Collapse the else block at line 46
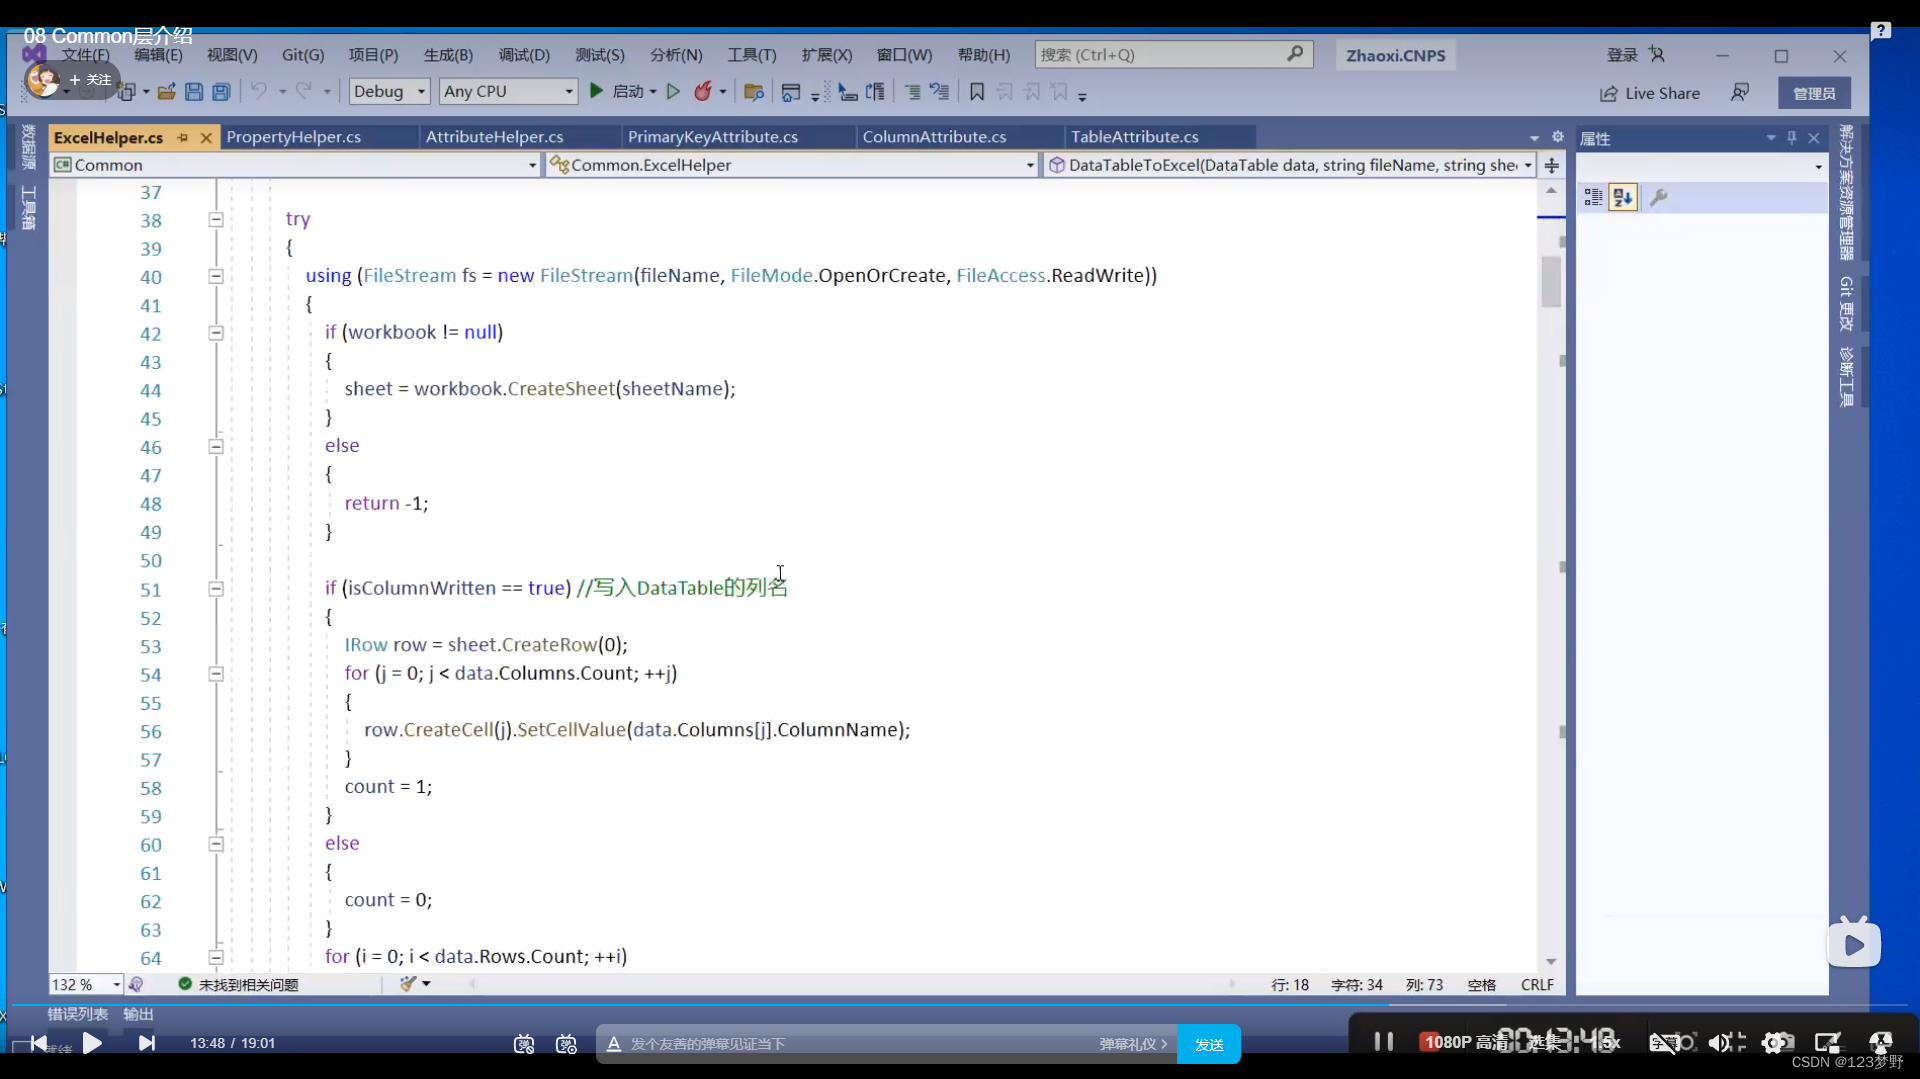 pyautogui.click(x=216, y=447)
